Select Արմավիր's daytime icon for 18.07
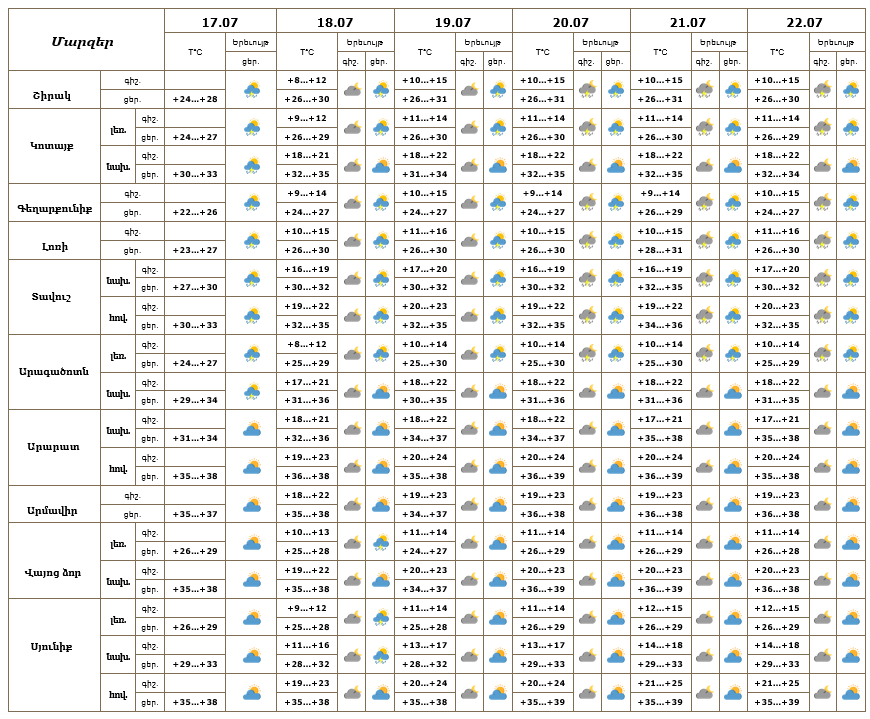The height and width of the screenshot is (719, 870). [381, 504]
